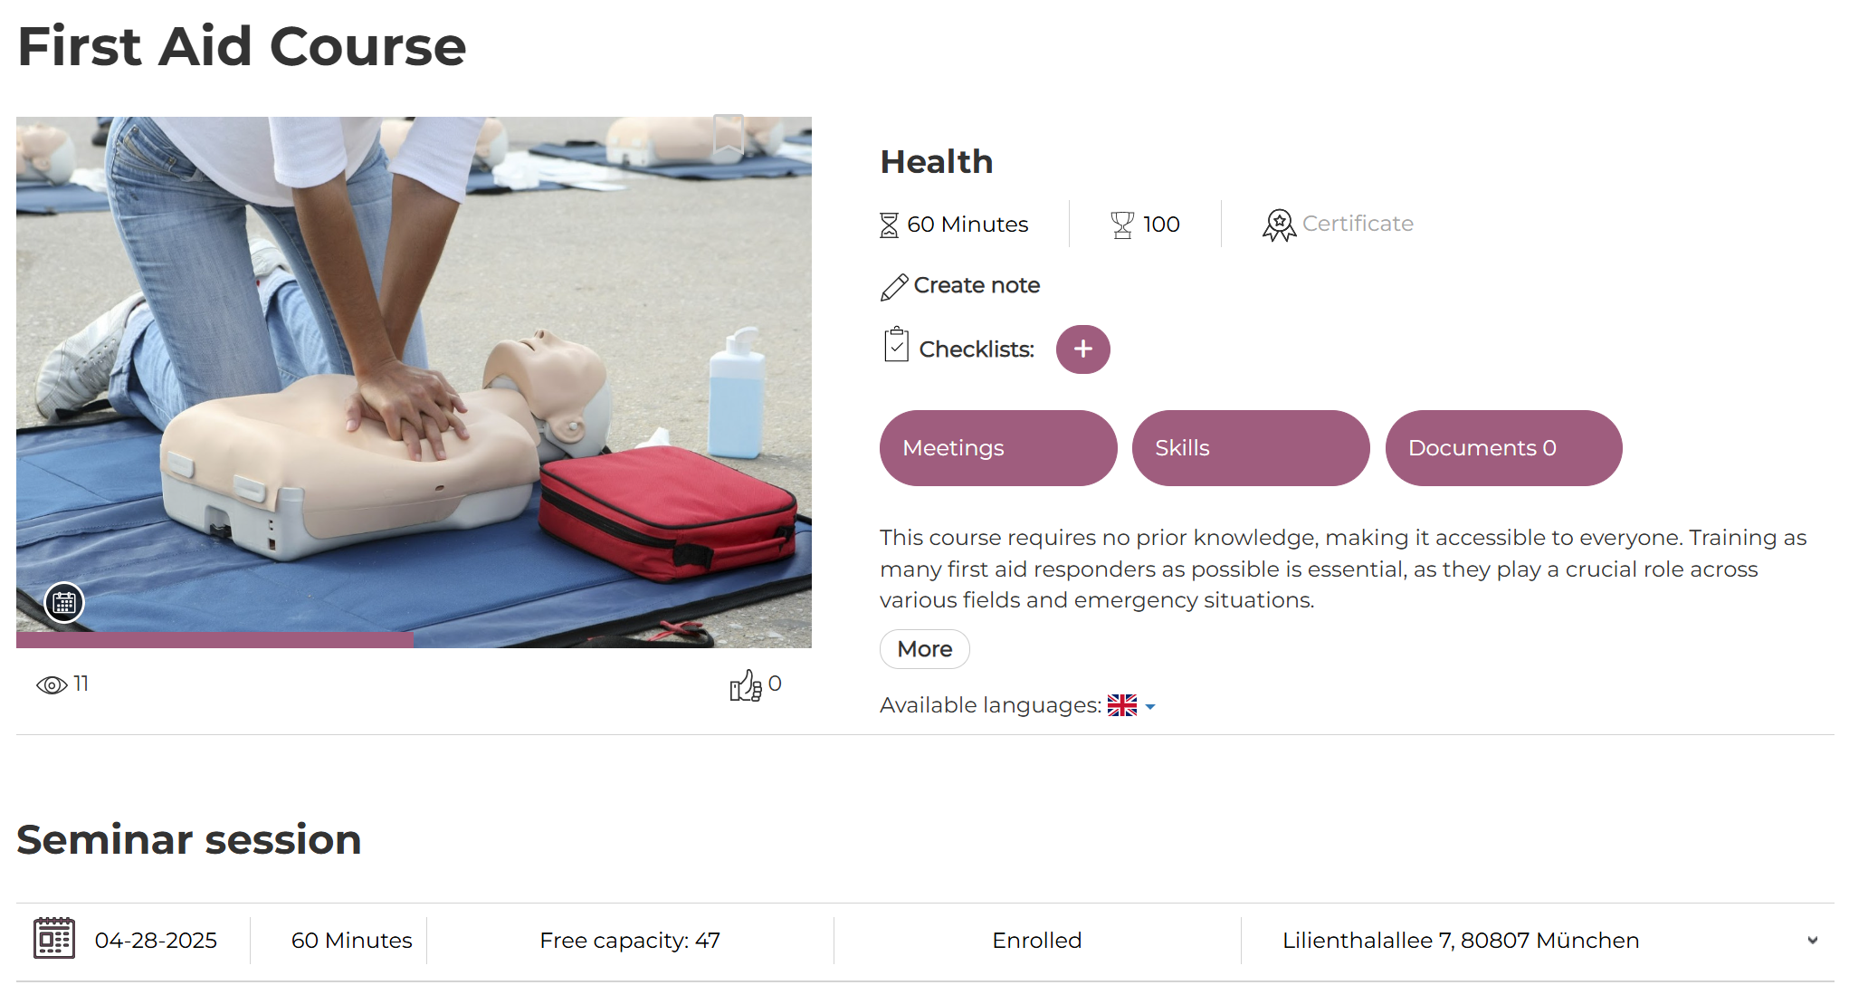This screenshot has height=985, width=1849.
Task: Add a checklist with plus button
Action: 1083,349
